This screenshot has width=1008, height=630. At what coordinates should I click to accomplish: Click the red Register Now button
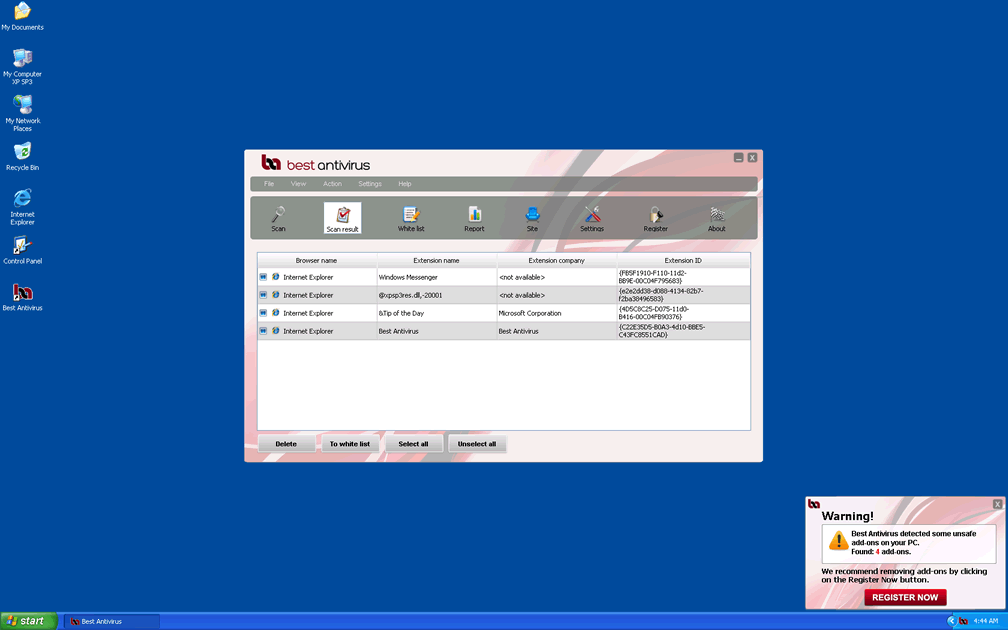905,597
